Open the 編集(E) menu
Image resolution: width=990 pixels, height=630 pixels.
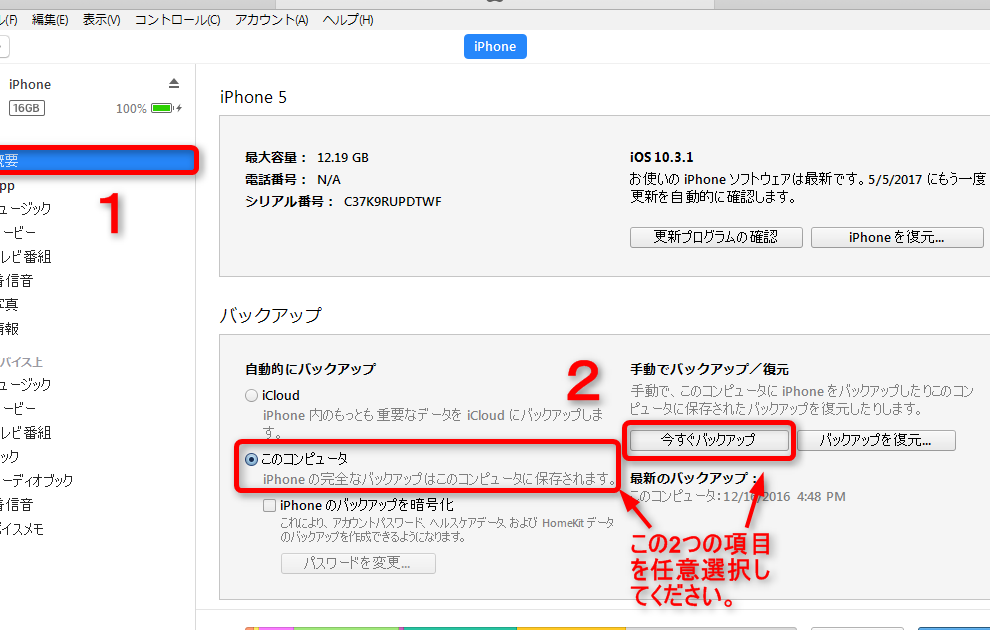pos(50,20)
